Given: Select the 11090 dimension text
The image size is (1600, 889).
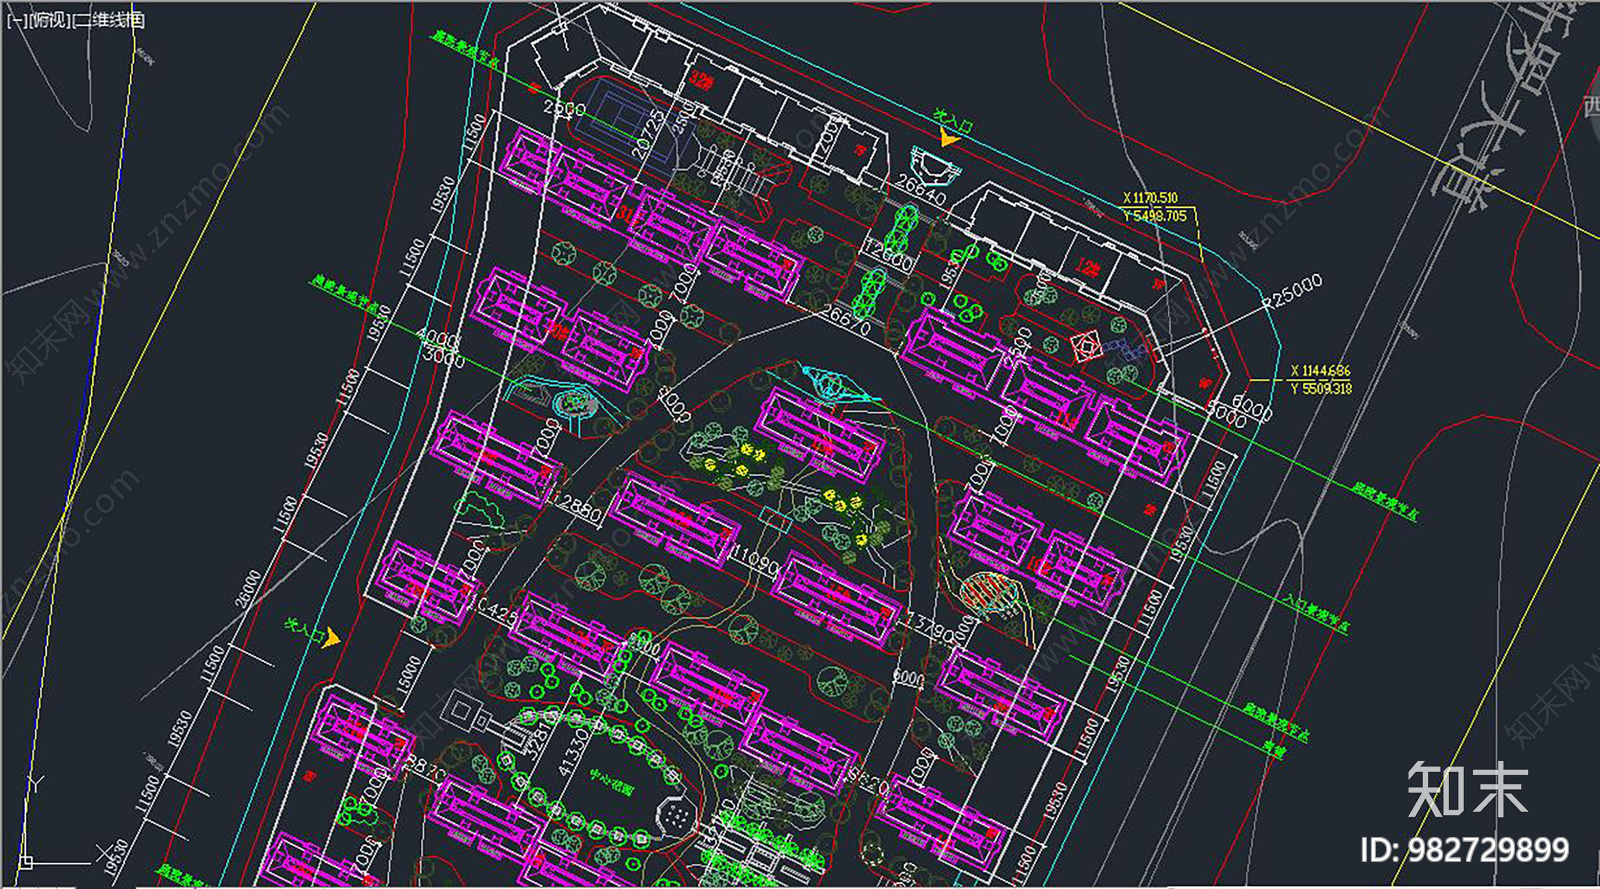Looking at the screenshot, I should click(755, 560).
